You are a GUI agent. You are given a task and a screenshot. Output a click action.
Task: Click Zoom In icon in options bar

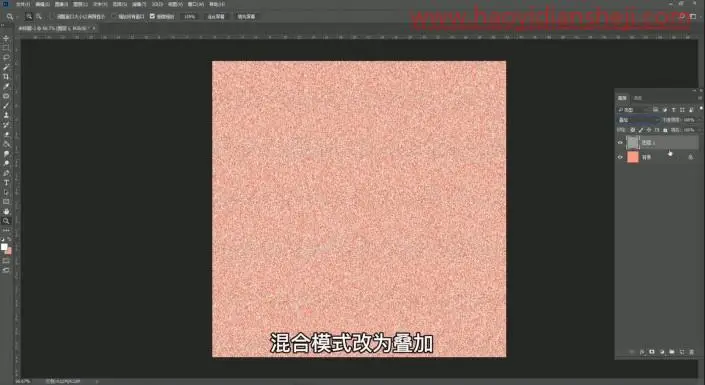(29, 16)
